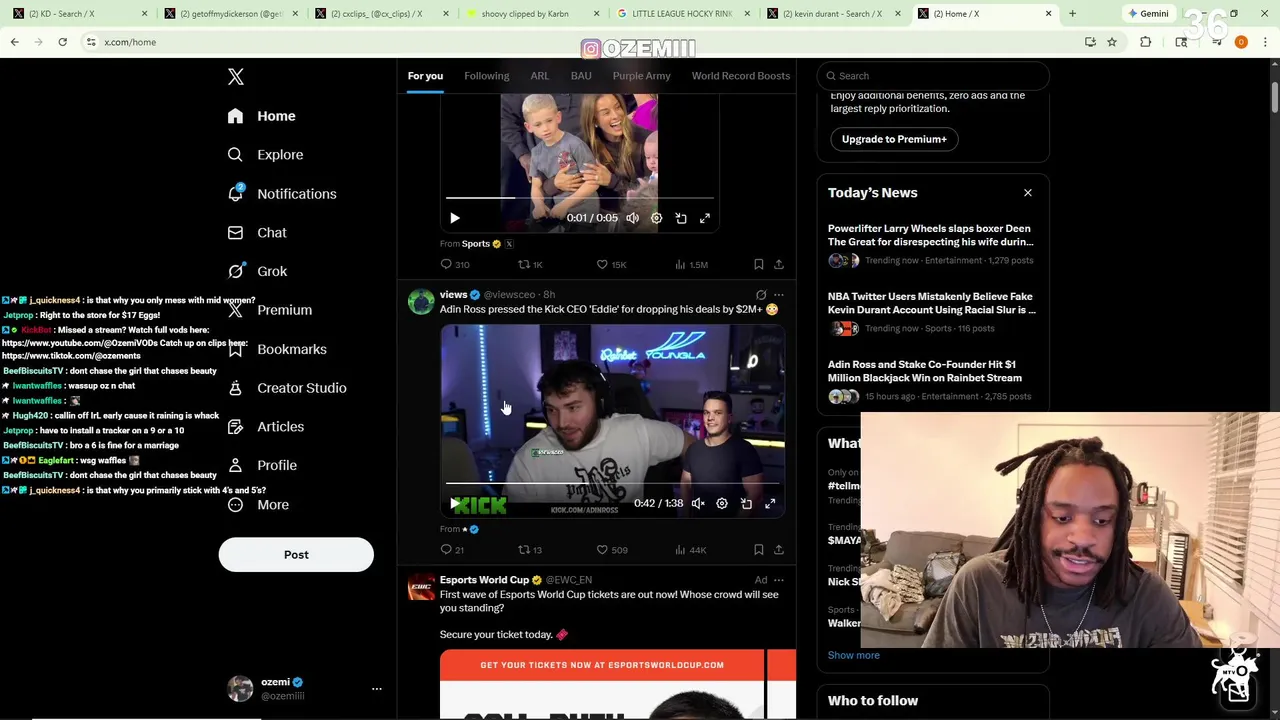Image resolution: width=1280 pixels, height=720 pixels.
Task: Open Creator Studio in the sidebar
Action: pyautogui.click(x=286, y=388)
